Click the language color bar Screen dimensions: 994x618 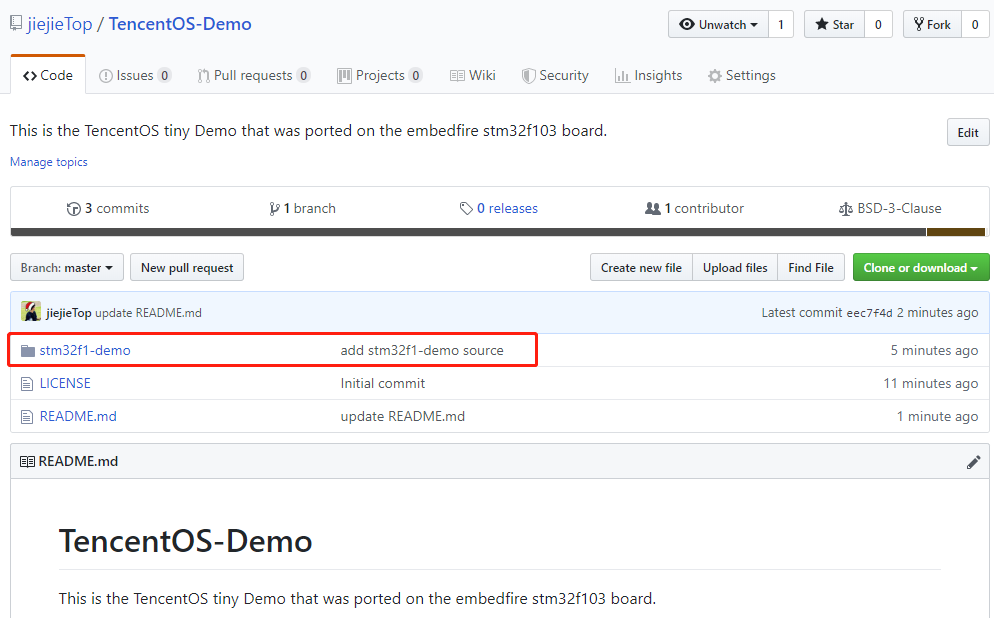[498, 232]
